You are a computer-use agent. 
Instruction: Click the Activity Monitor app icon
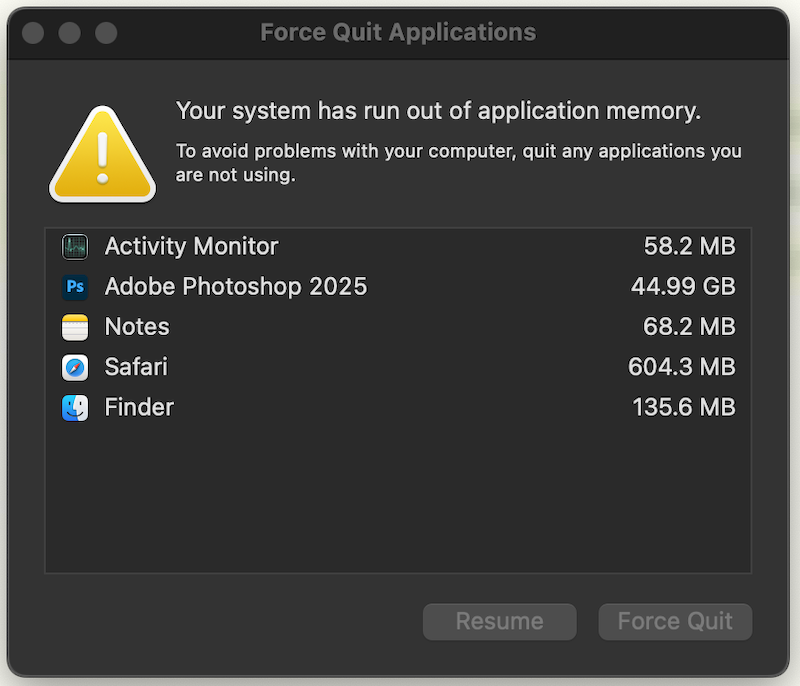pos(75,247)
